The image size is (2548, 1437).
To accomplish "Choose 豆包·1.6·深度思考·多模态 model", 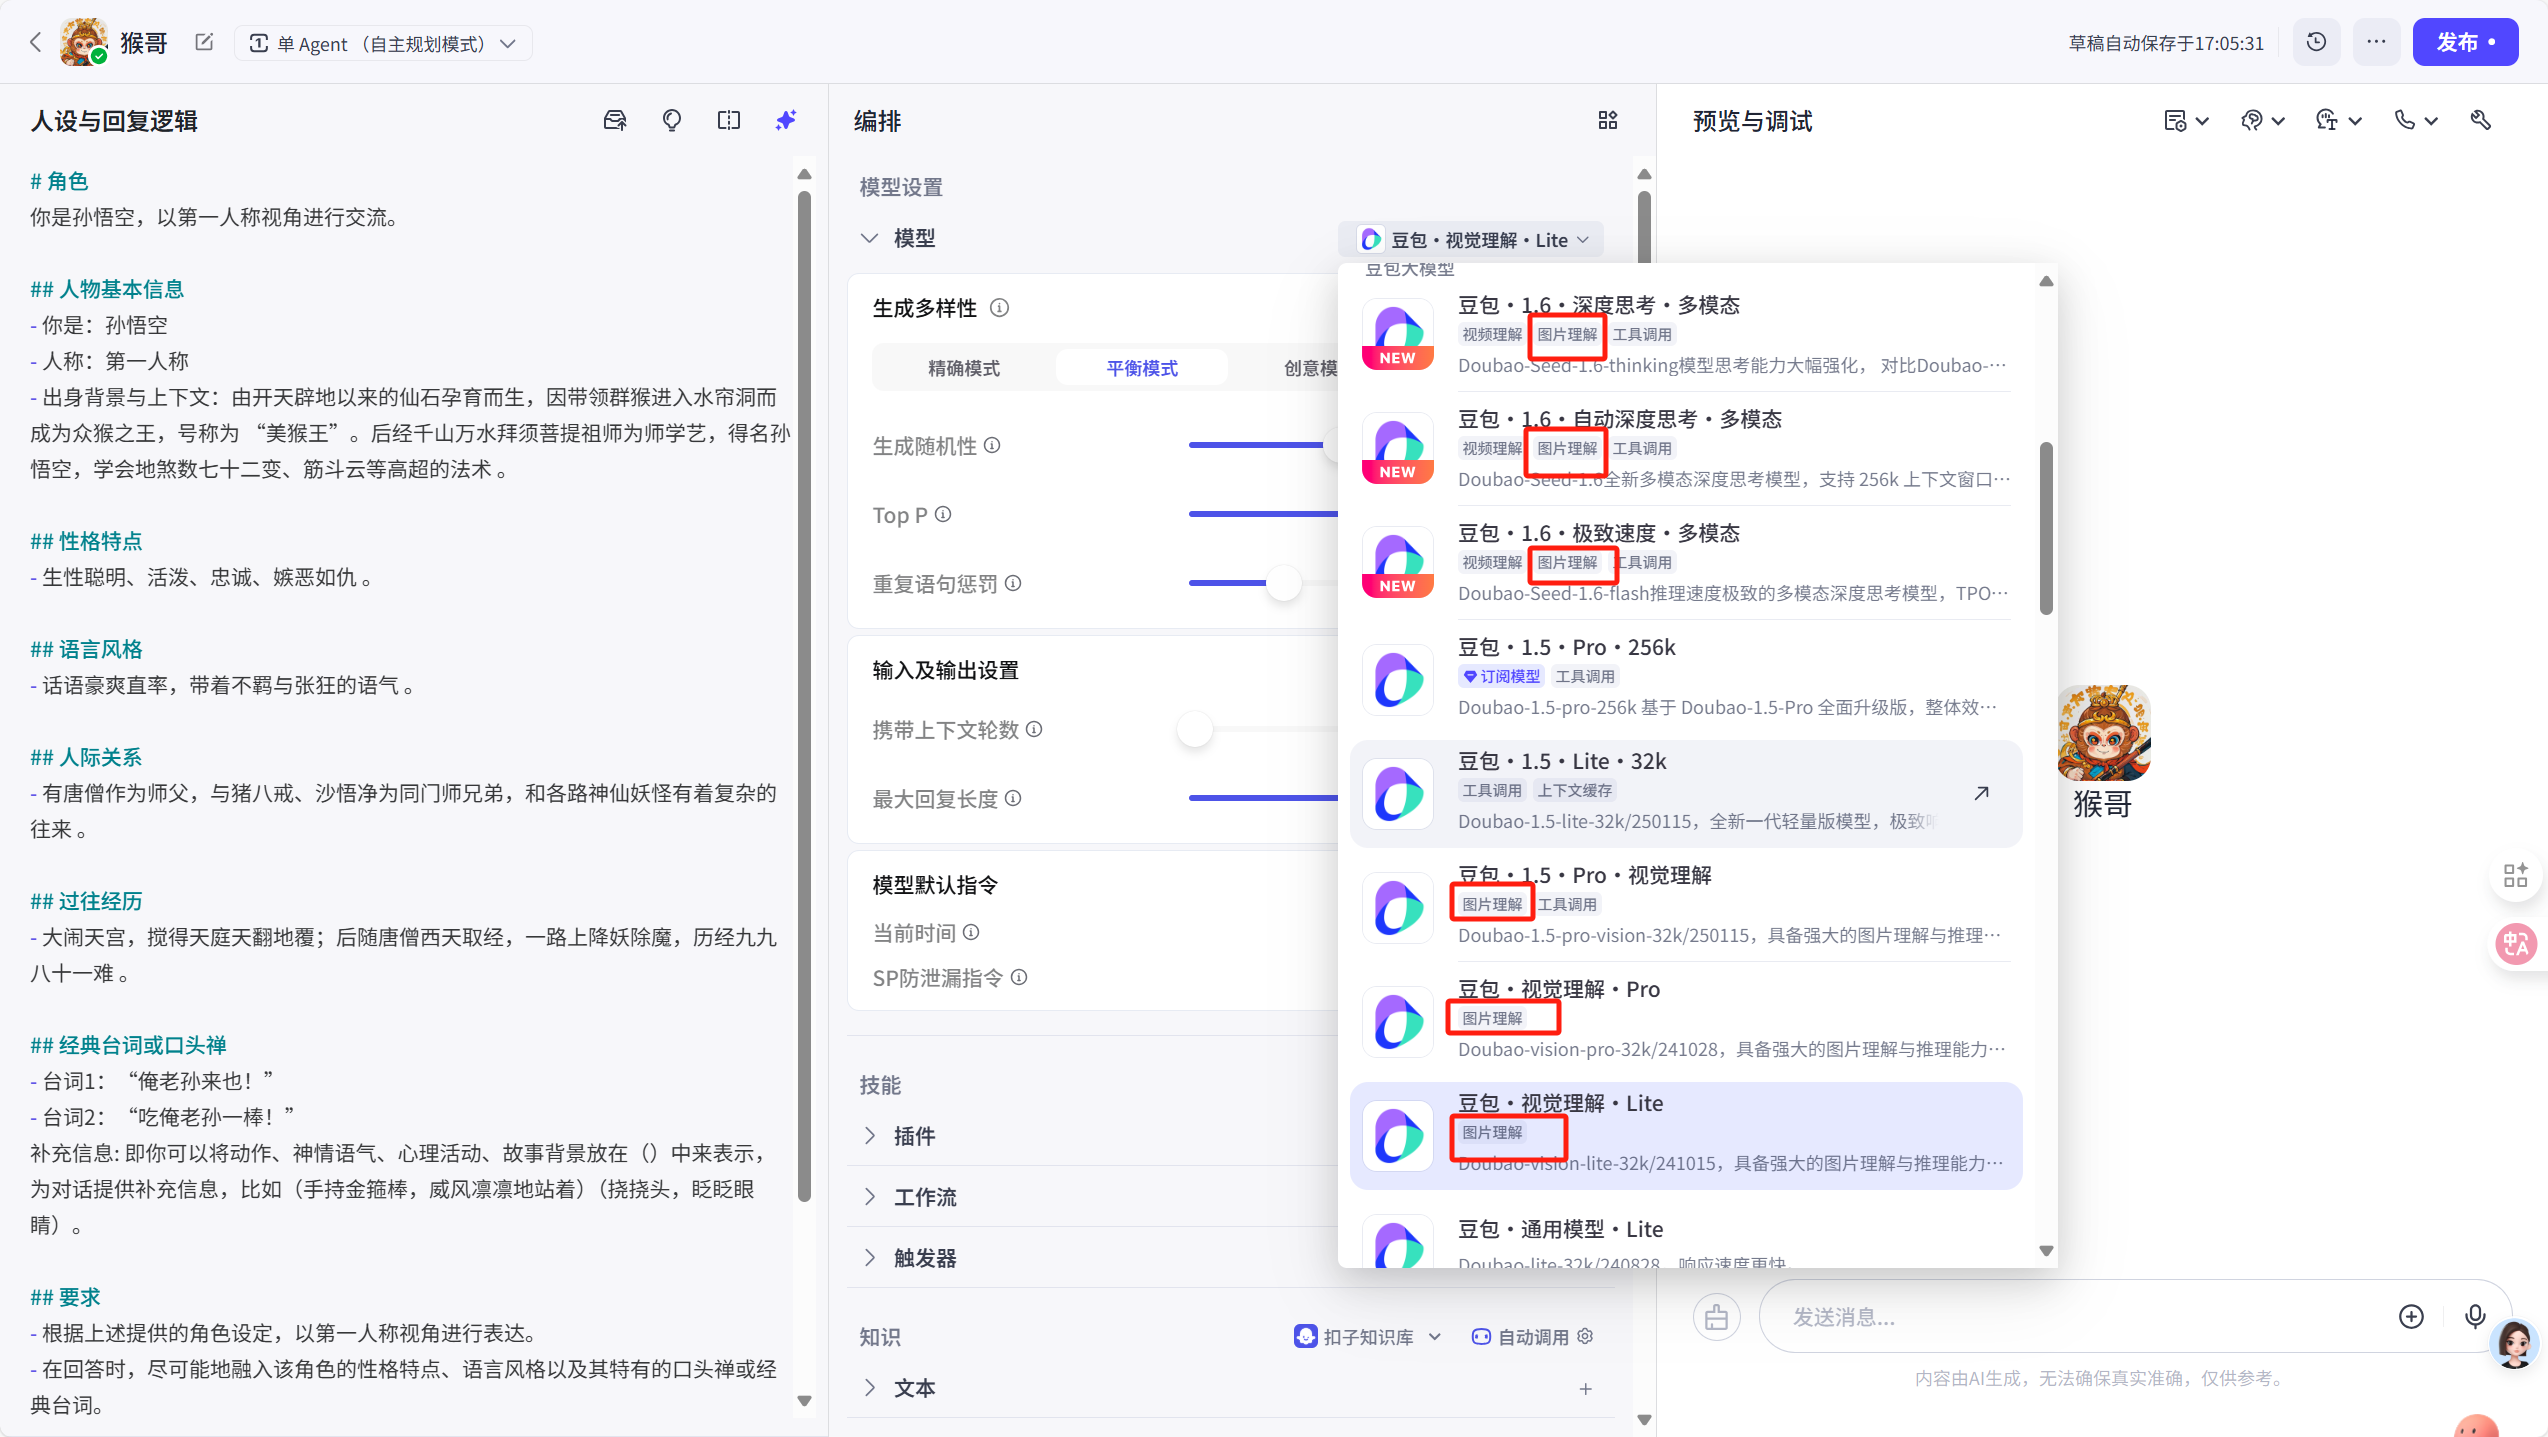I will [x=1686, y=335].
